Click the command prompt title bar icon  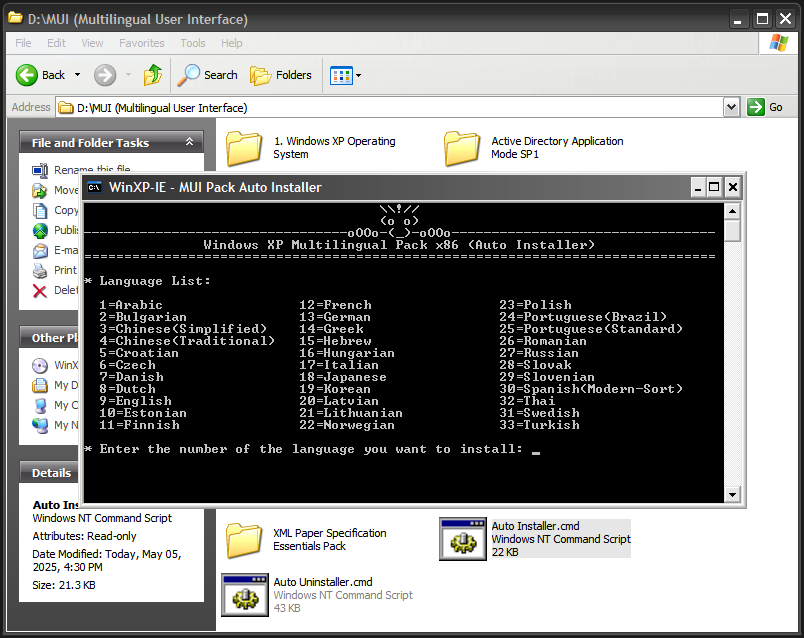(94, 187)
